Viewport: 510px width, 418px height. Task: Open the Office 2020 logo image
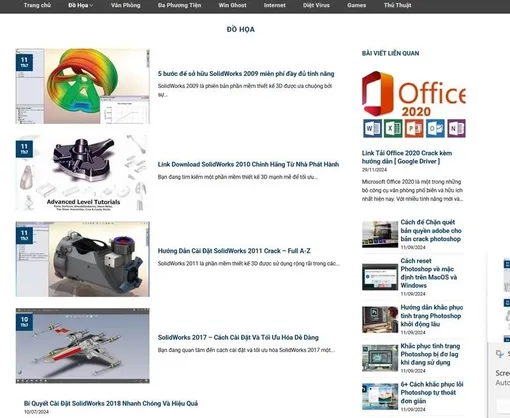pos(414,104)
